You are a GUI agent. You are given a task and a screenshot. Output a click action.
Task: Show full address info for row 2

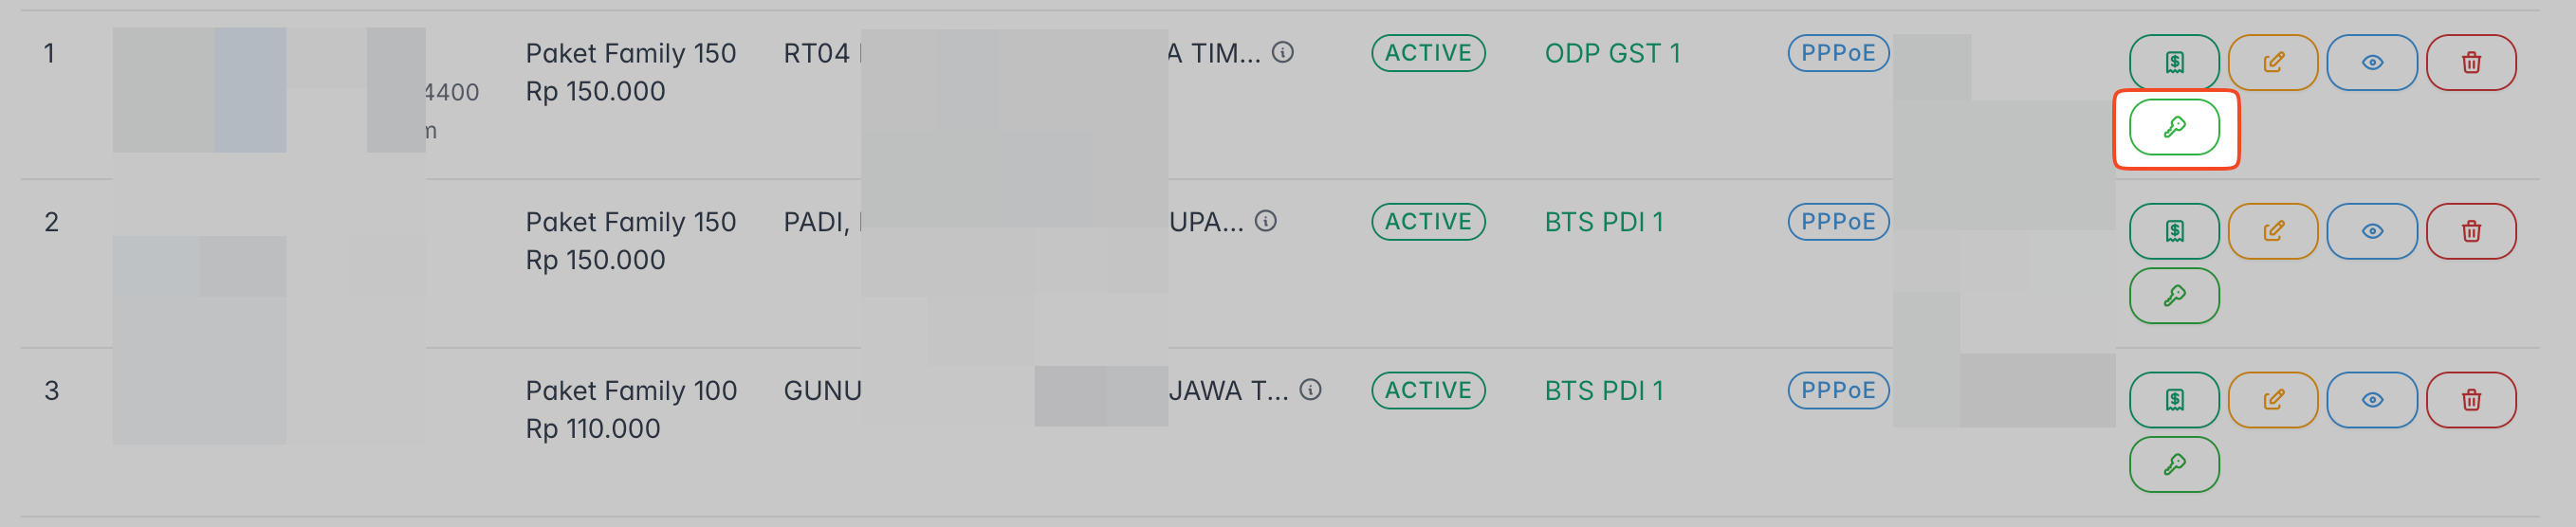tap(1265, 221)
